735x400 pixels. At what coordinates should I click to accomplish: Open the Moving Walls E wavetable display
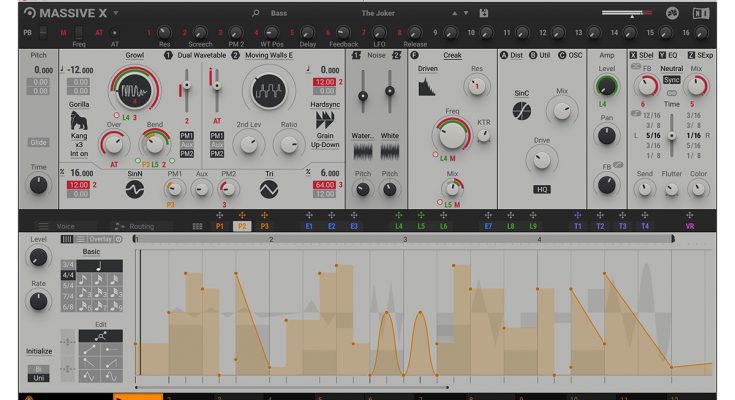click(269, 95)
